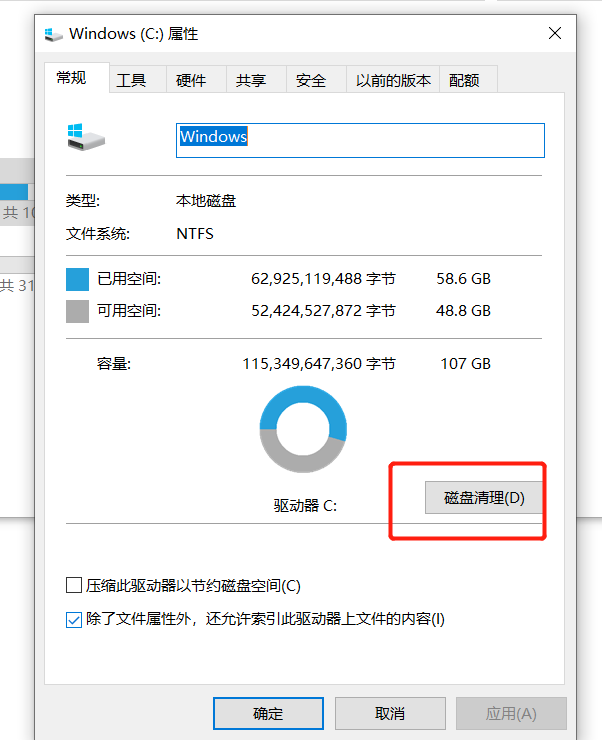
Task: Uncheck the file content indexing option
Action: pyautogui.click(x=74, y=619)
